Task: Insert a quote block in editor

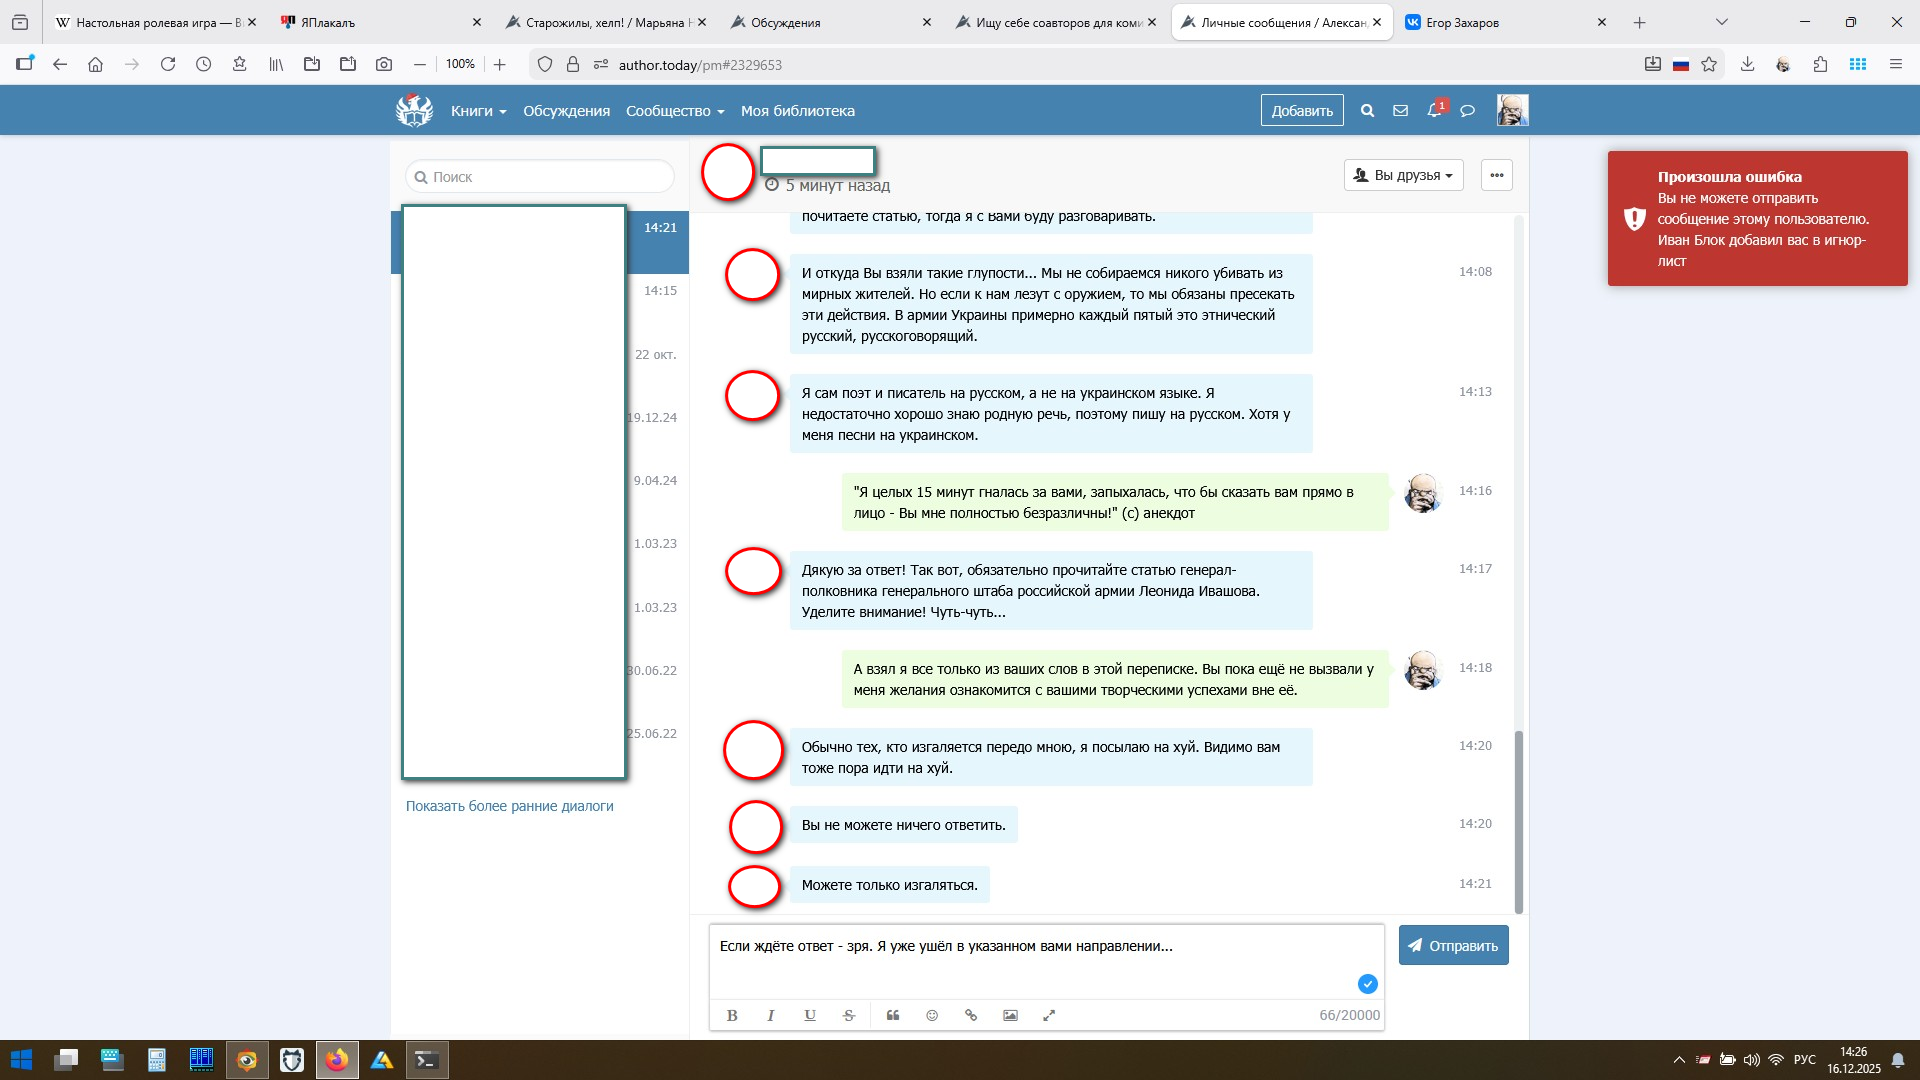Action: pyautogui.click(x=893, y=1015)
